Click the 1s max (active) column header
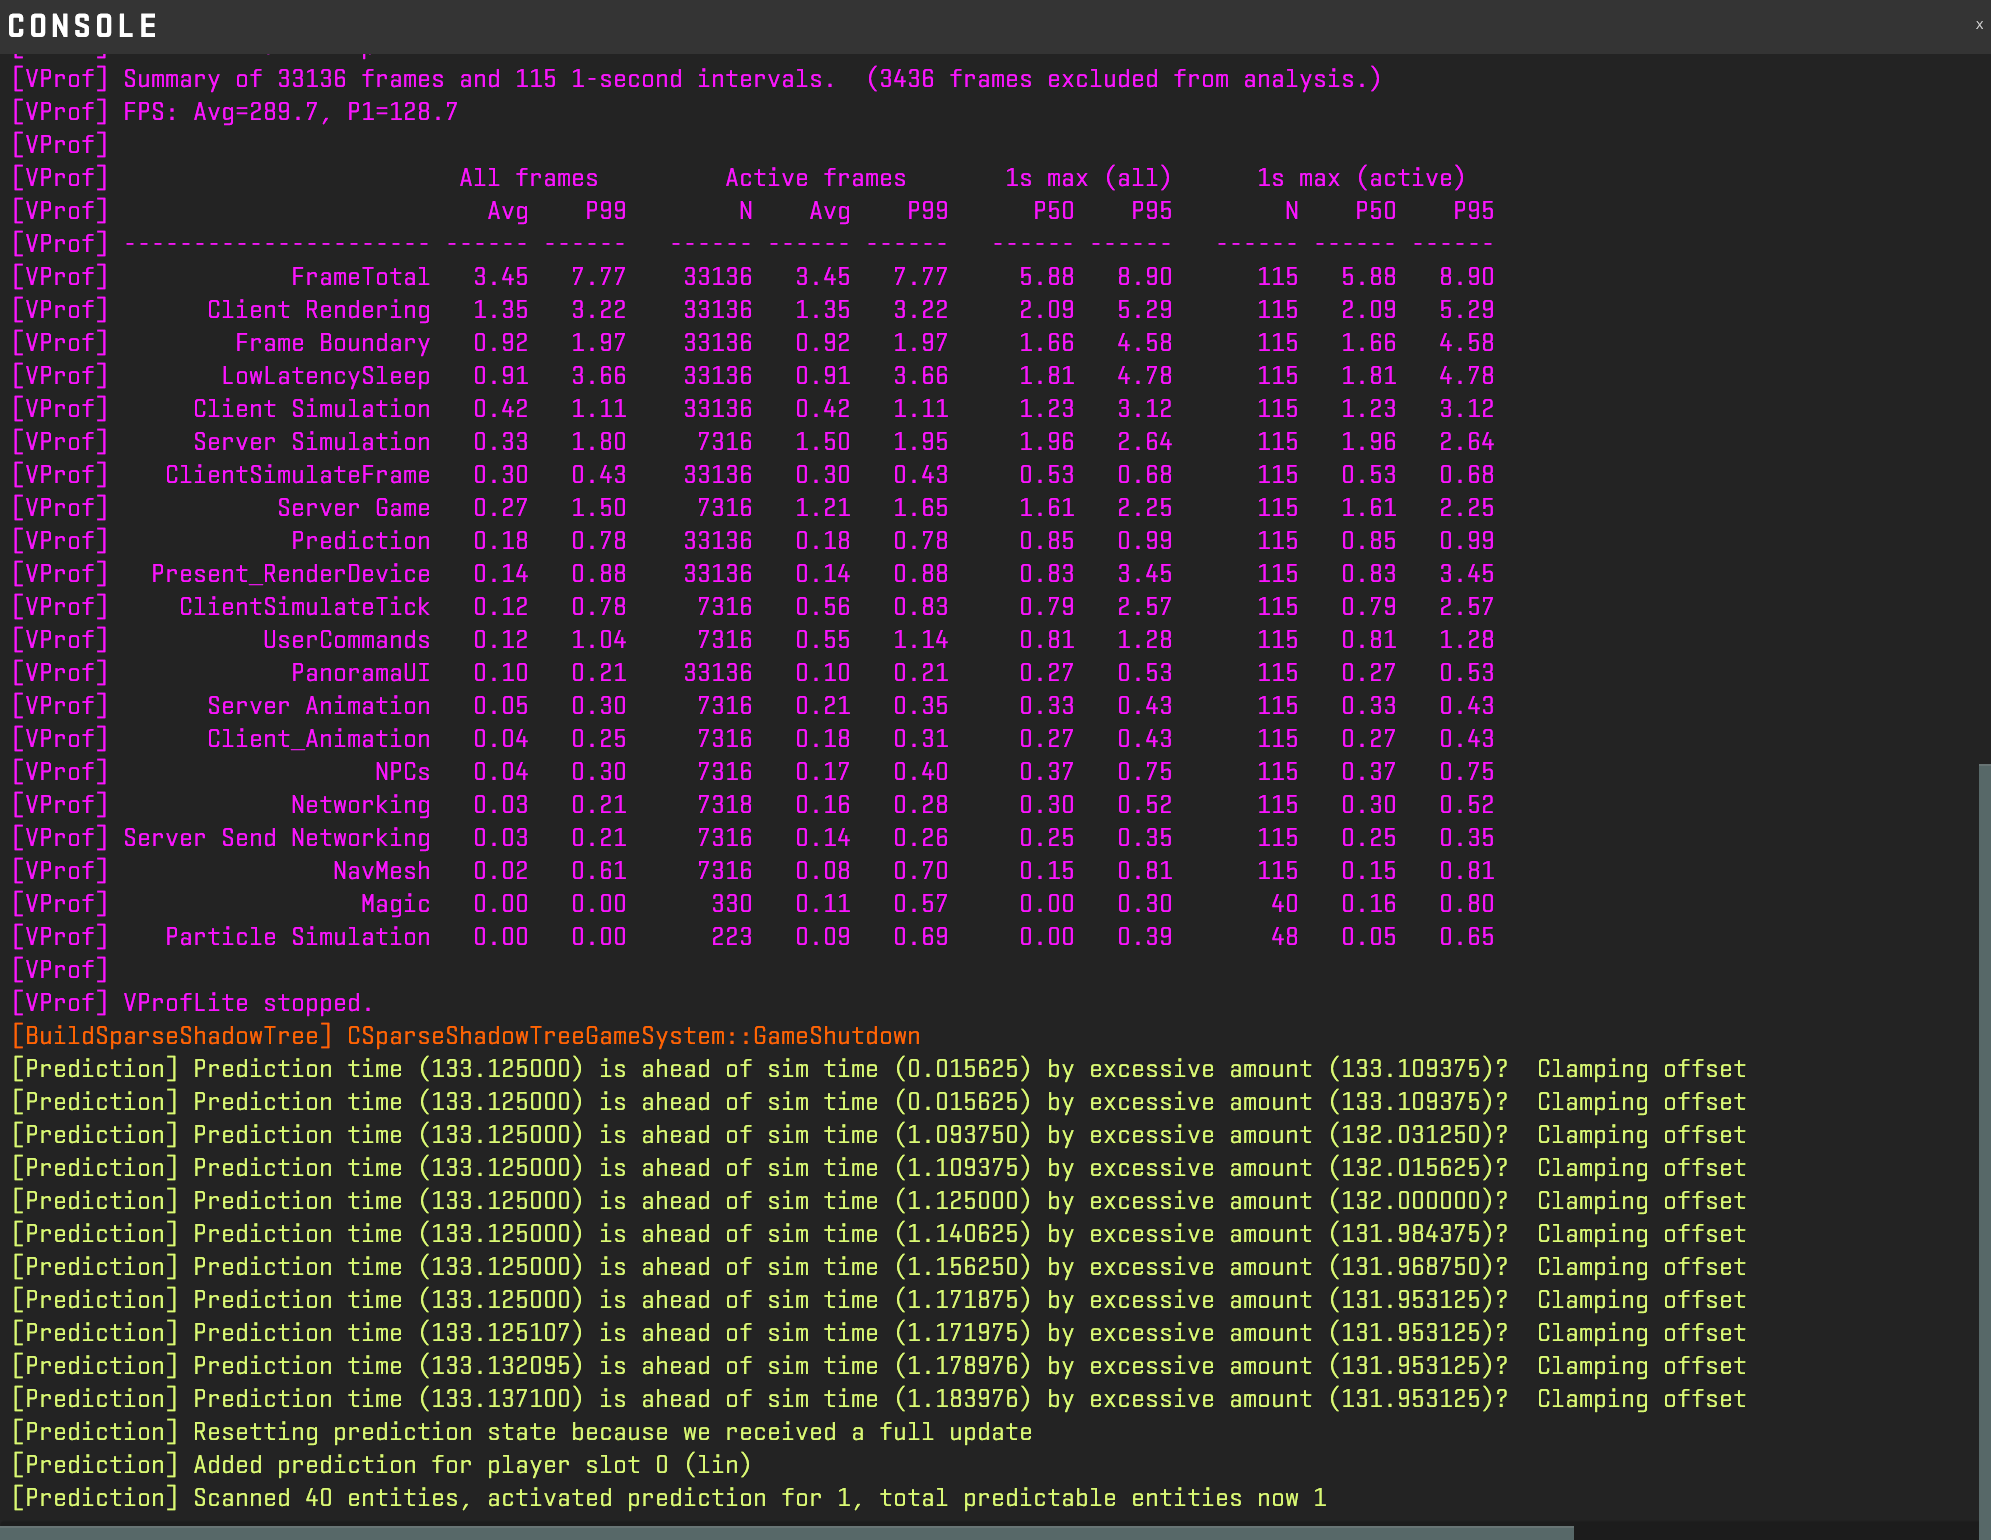Image resolution: width=1991 pixels, height=1540 pixels. coord(1360,178)
